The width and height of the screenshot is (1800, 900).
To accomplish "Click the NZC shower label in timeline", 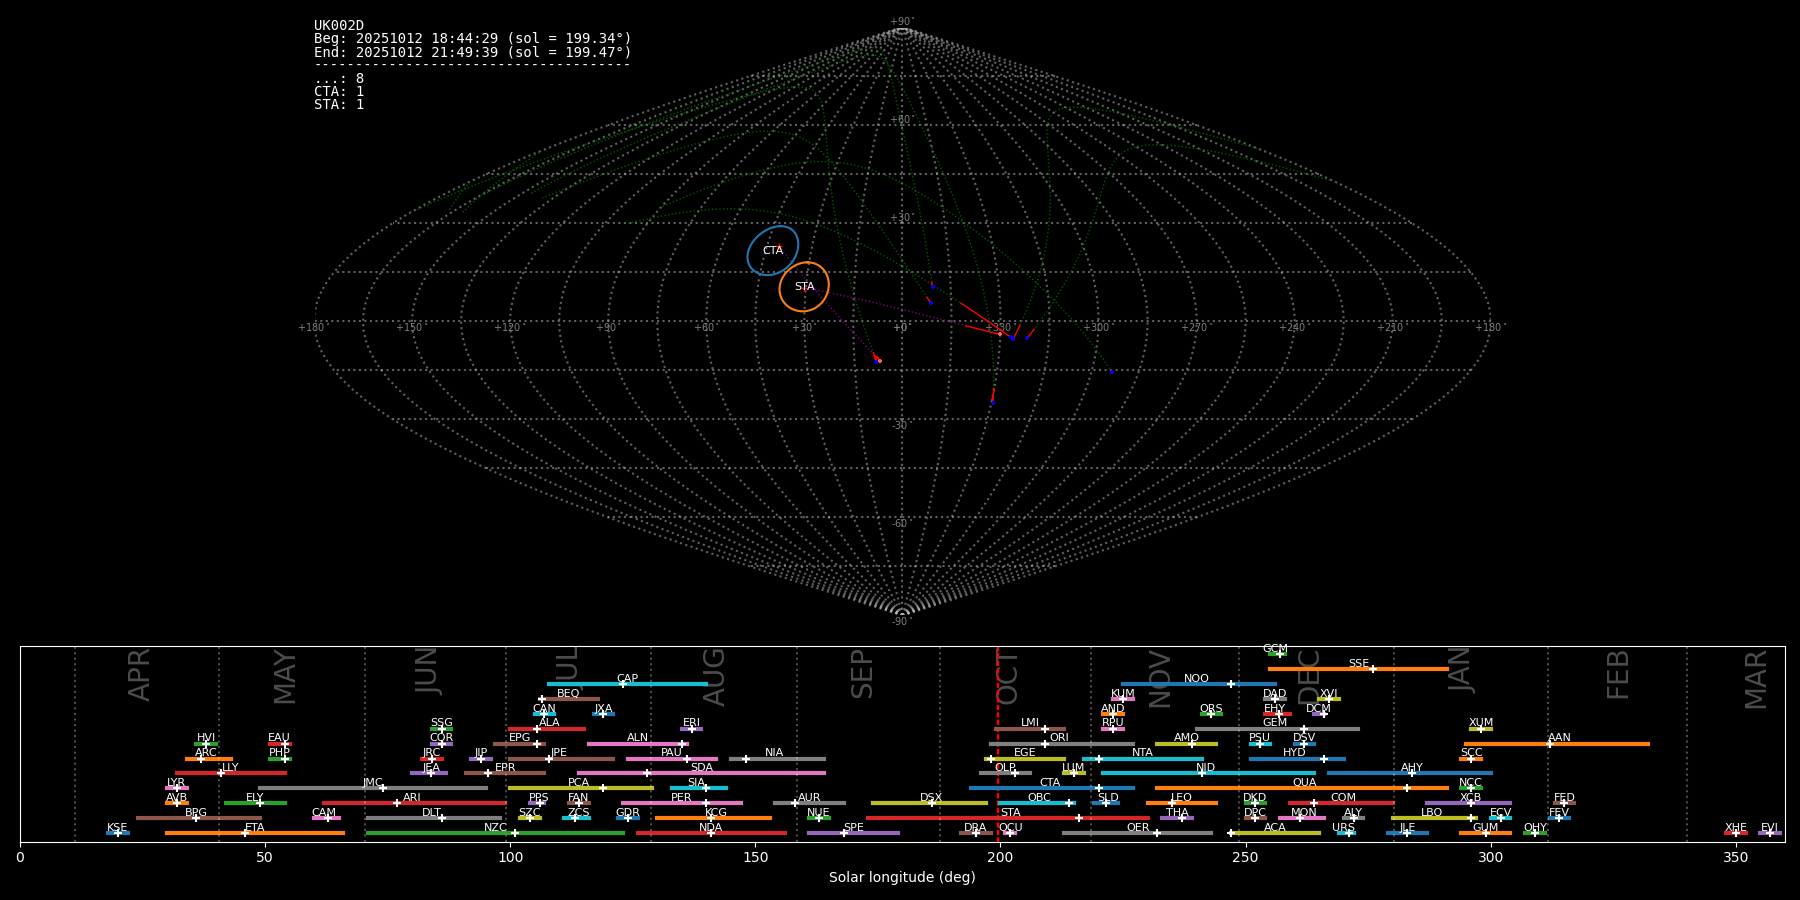I will [x=495, y=828].
